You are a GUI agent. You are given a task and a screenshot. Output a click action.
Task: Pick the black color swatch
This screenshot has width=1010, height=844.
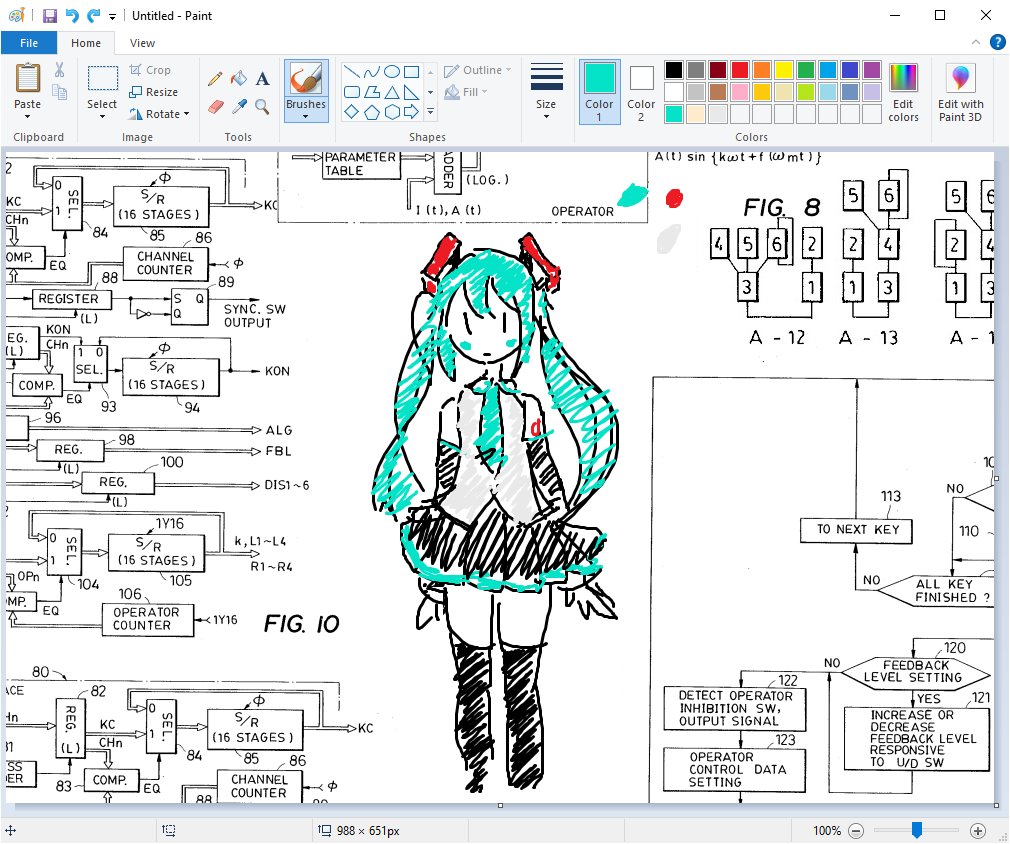(674, 70)
